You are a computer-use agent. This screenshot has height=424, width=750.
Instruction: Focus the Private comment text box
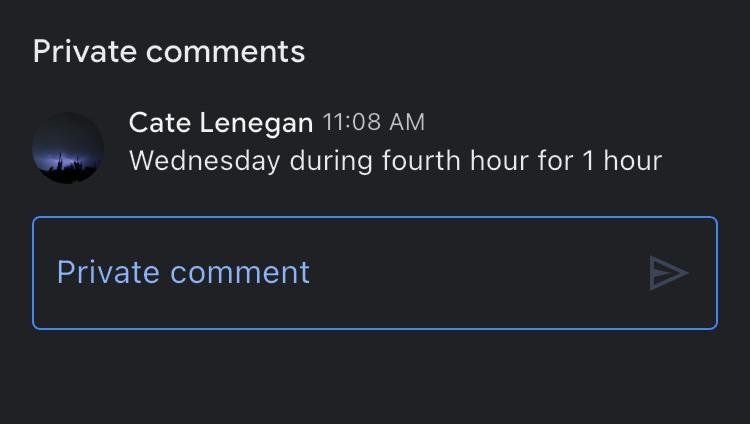(340, 273)
